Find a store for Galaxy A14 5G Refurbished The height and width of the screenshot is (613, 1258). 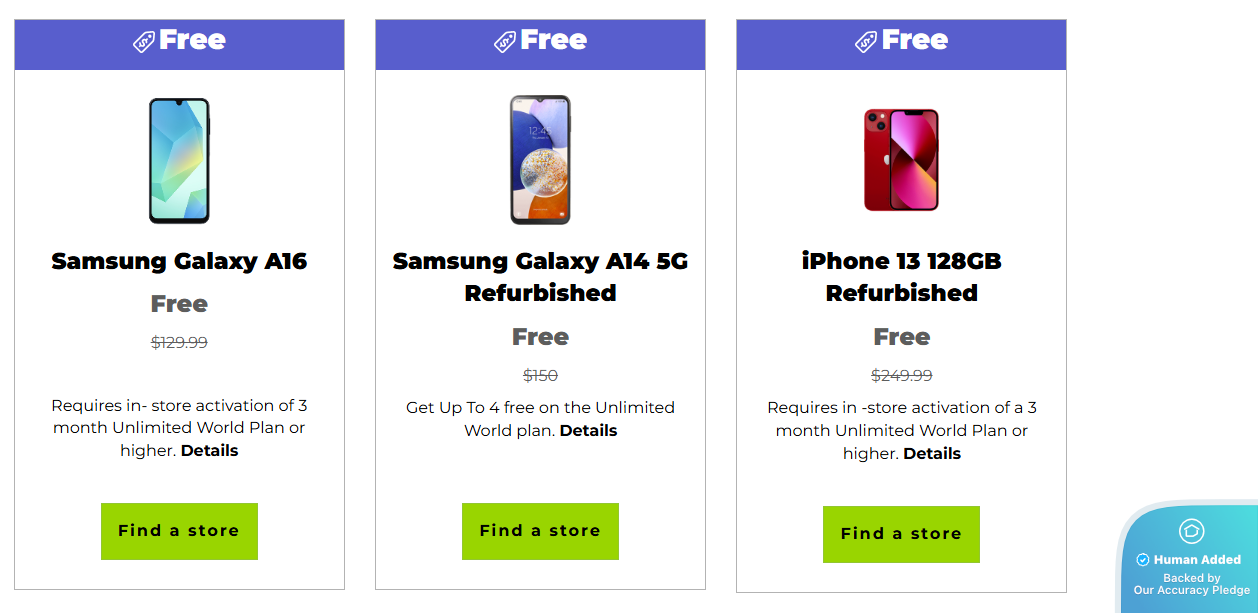(x=540, y=531)
